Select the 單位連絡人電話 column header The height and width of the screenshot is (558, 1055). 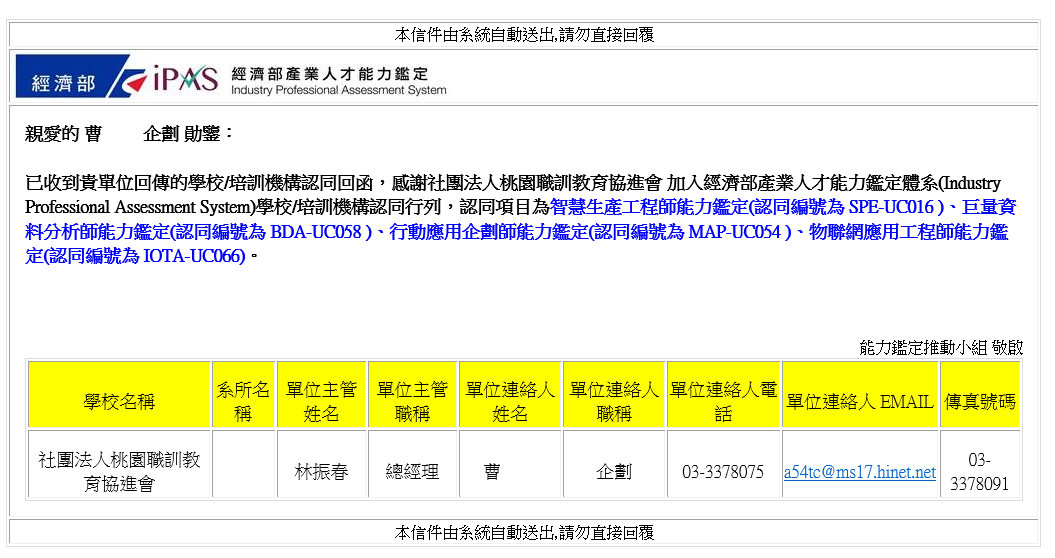(723, 395)
